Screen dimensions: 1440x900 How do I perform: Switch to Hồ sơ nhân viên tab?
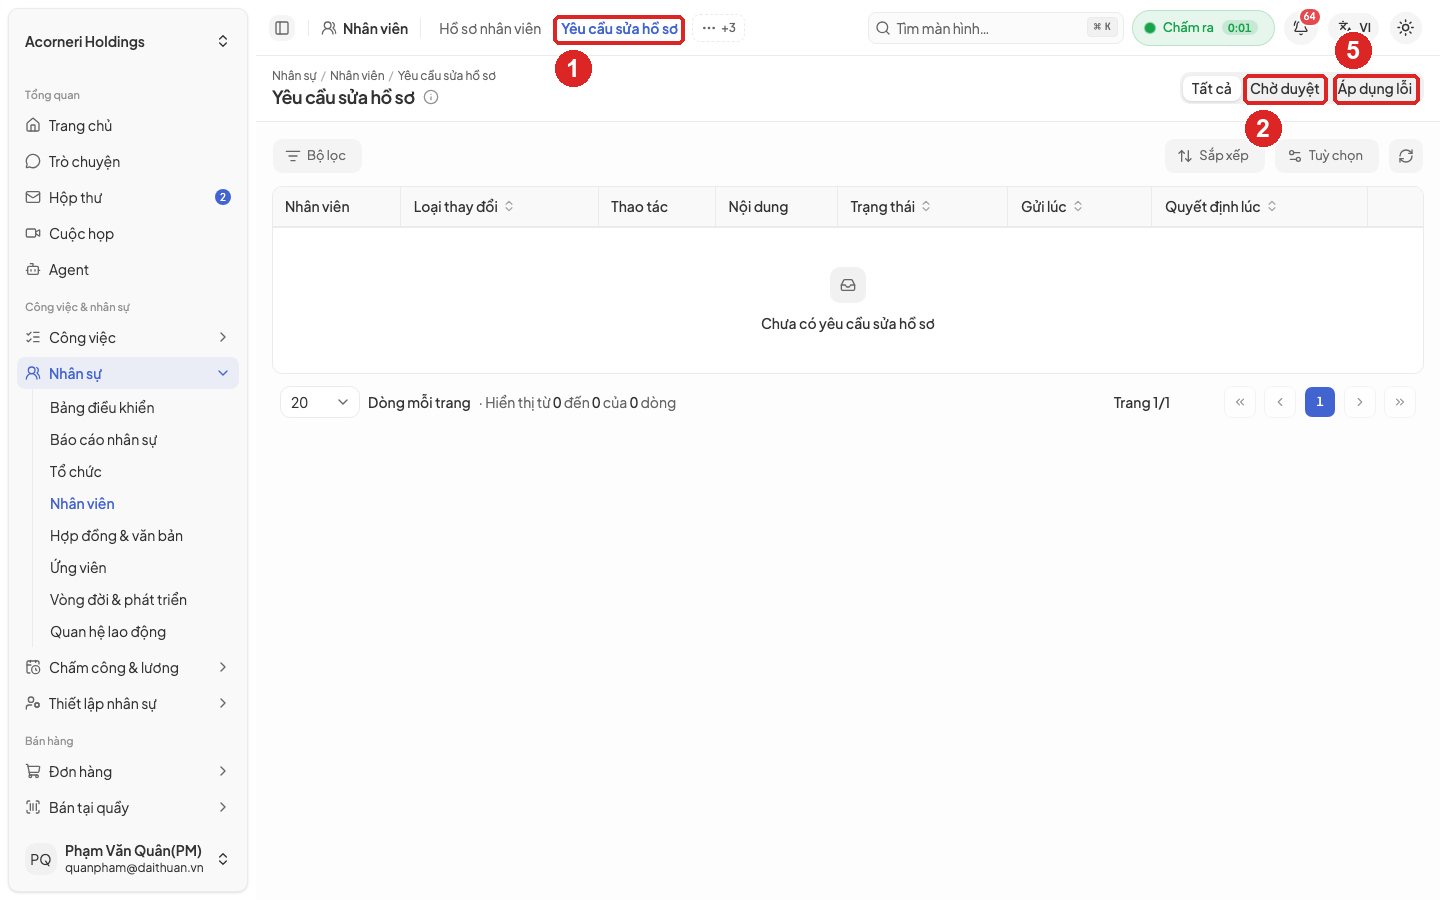(x=490, y=29)
